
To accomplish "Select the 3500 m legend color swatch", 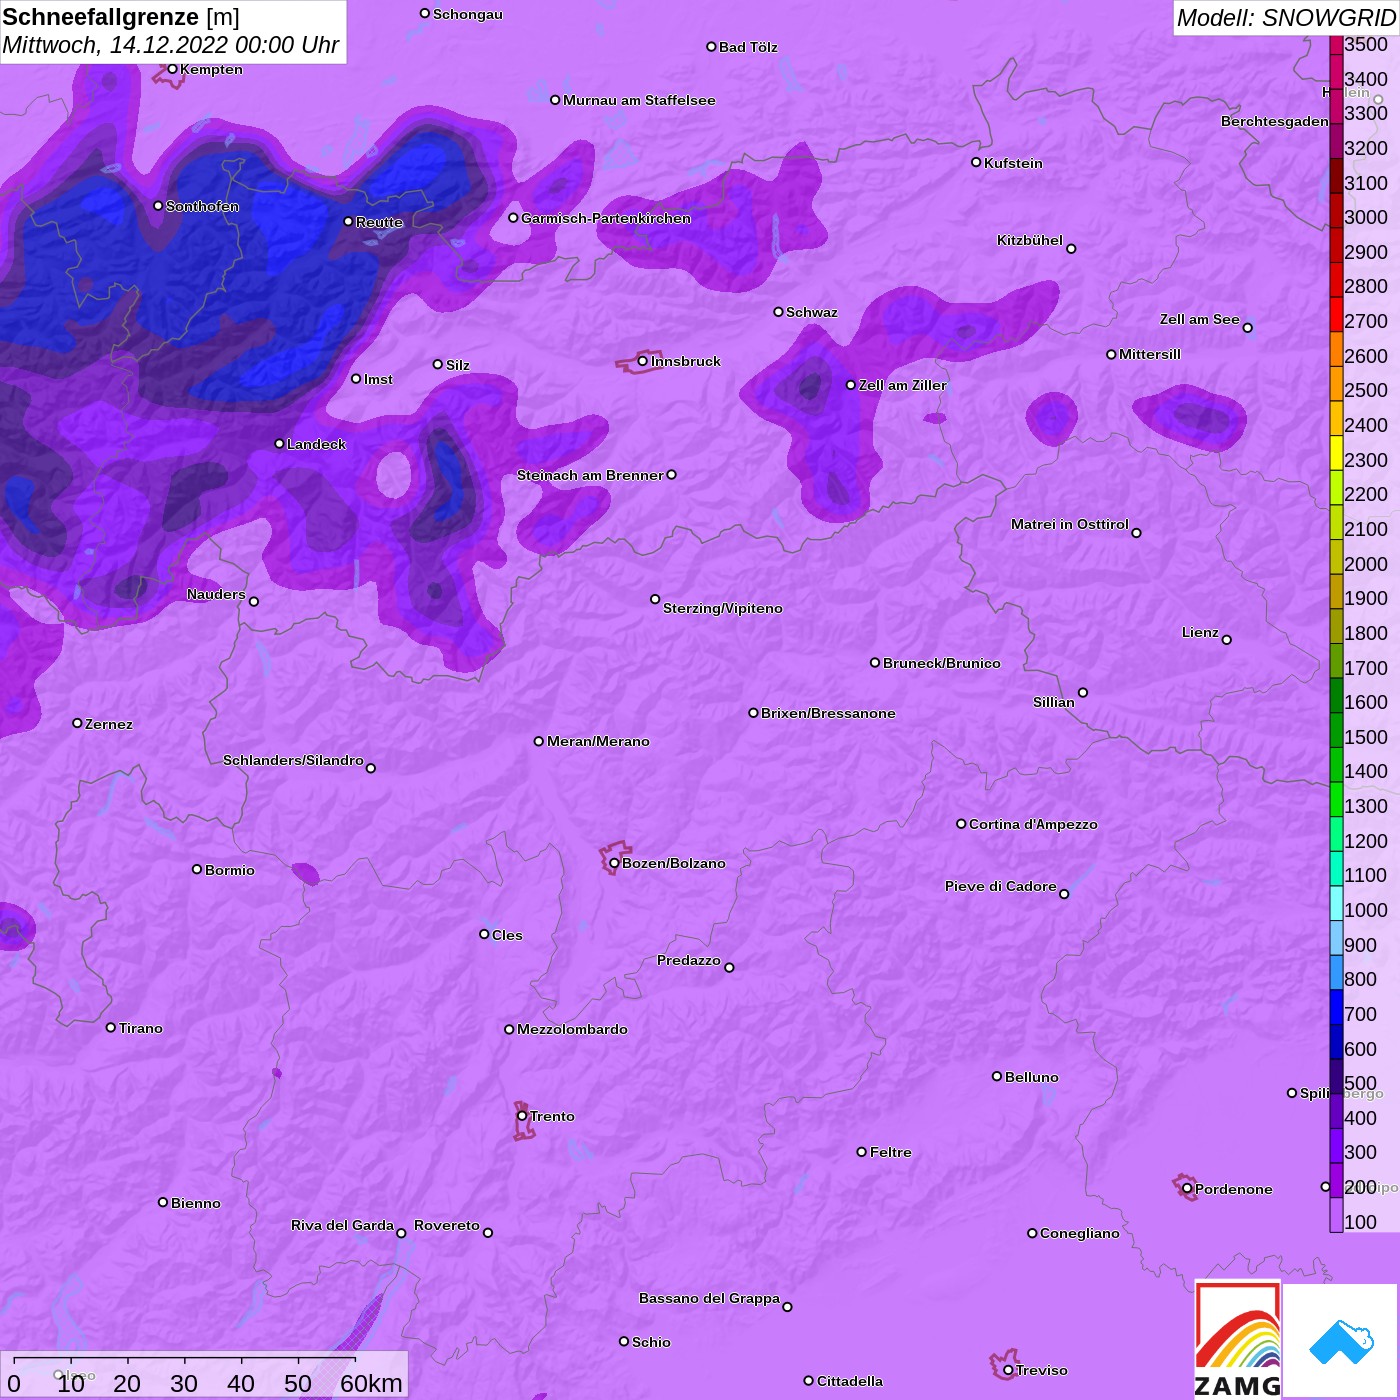I will [1336, 45].
